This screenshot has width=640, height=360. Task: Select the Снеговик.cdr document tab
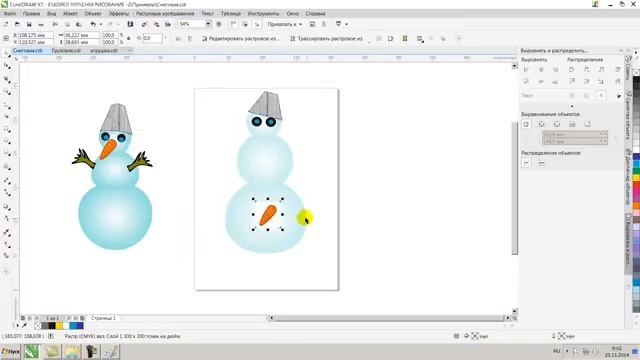pos(27,51)
